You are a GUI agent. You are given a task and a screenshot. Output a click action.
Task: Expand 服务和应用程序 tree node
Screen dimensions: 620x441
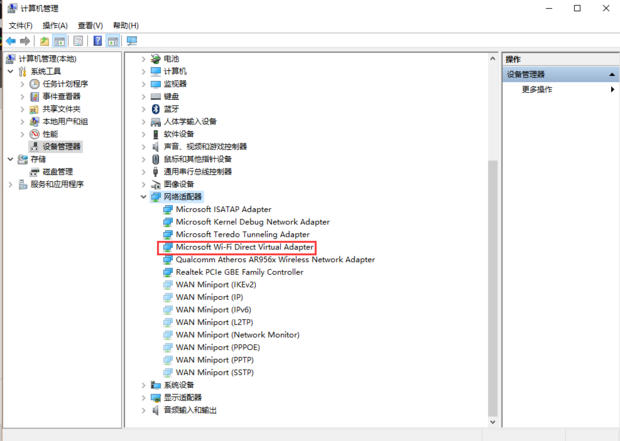pyautogui.click(x=11, y=184)
